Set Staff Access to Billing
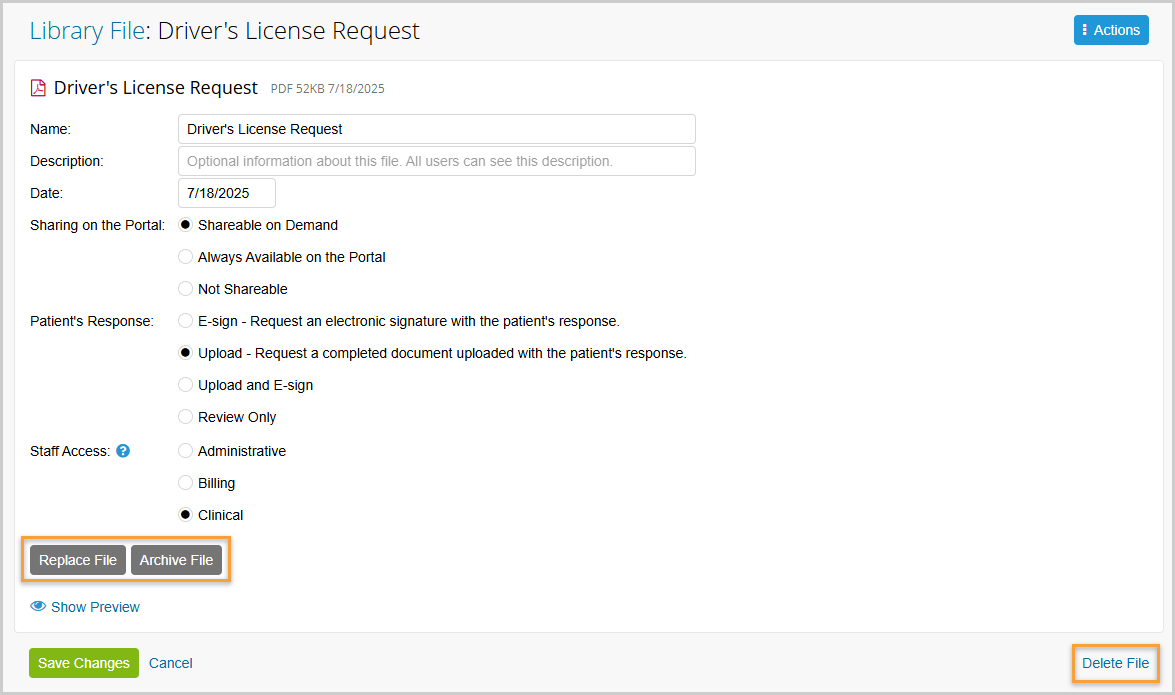Image resolution: width=1175 pixels, height=695 pixels. coord(185,483)
